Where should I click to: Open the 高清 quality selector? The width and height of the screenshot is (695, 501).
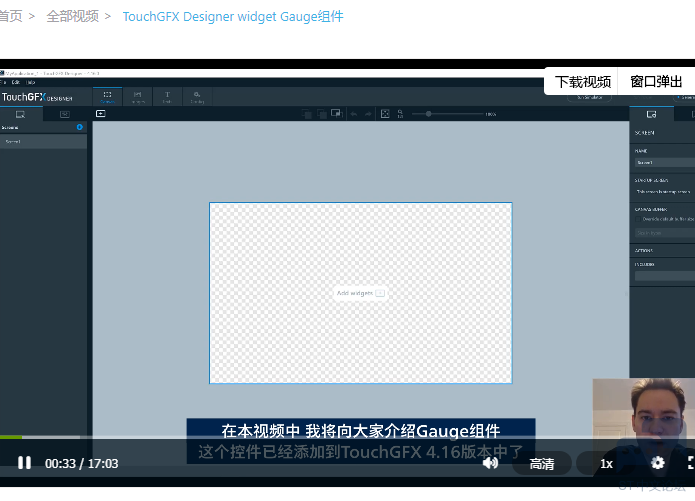pos(542,464)
